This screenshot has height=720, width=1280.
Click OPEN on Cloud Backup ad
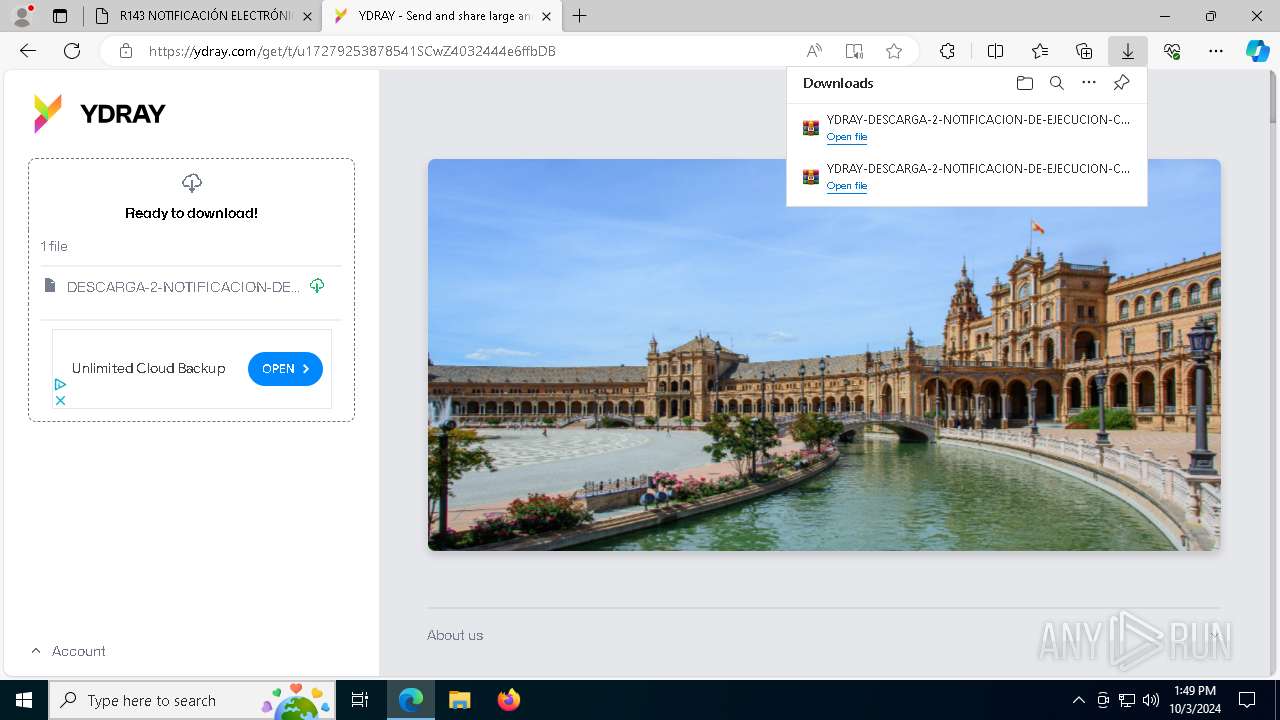coord(285,369)
